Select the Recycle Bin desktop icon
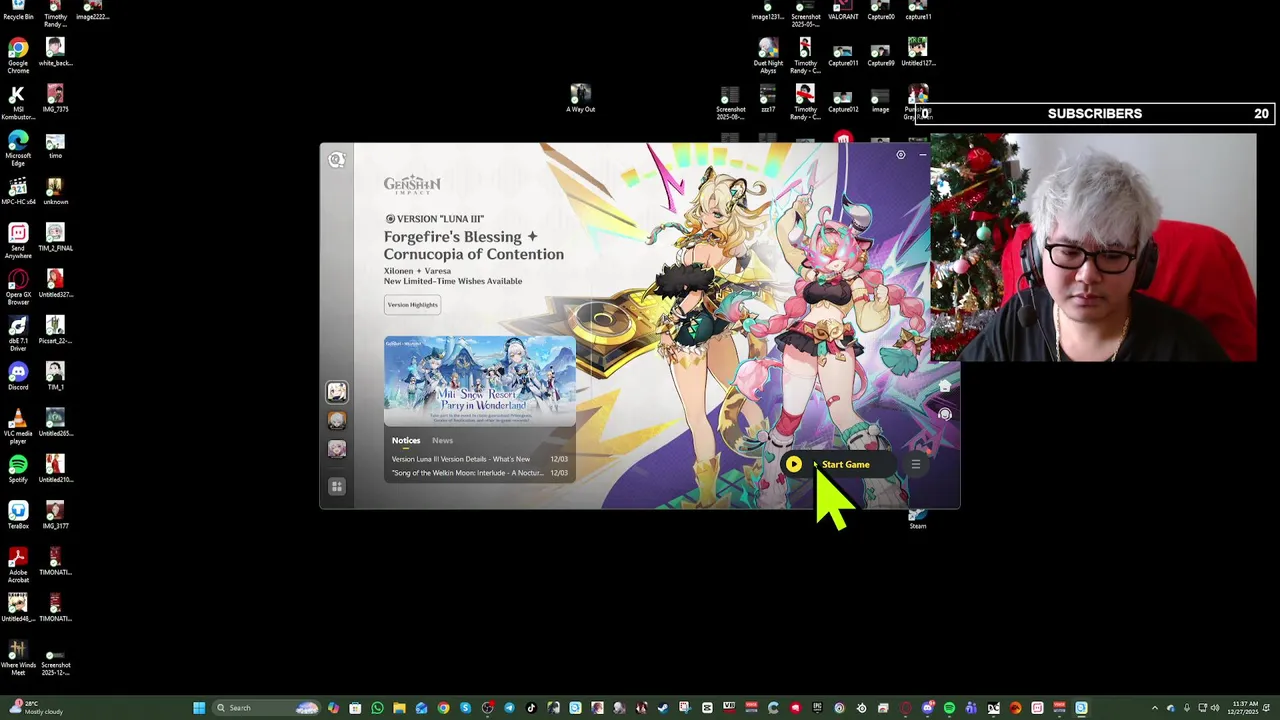 click(x=18, y=11)
